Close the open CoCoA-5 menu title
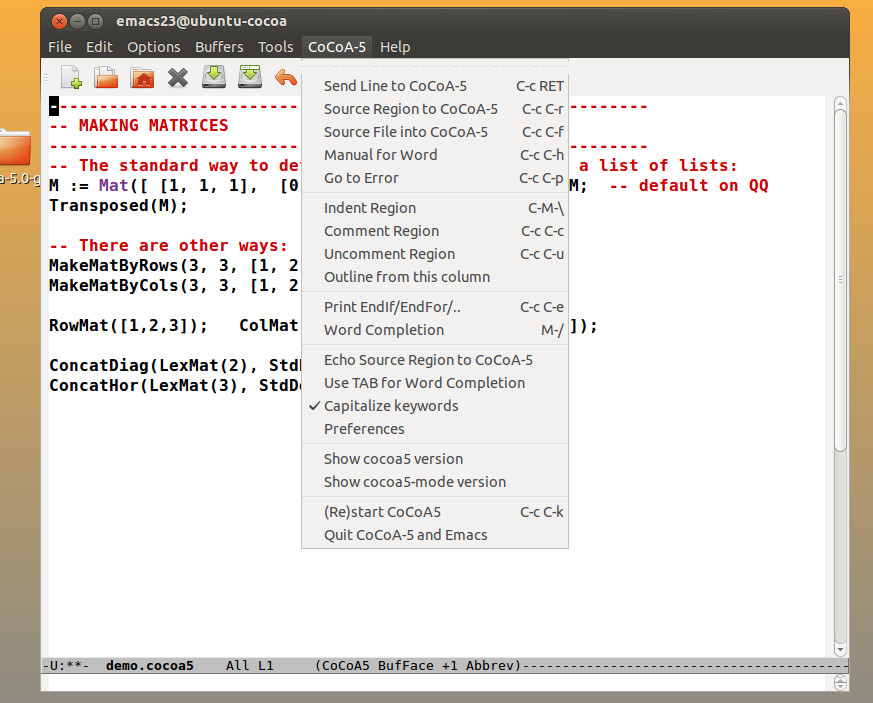Image resolution: width=873 pixels, height=703 pixels. coord(337,47)
